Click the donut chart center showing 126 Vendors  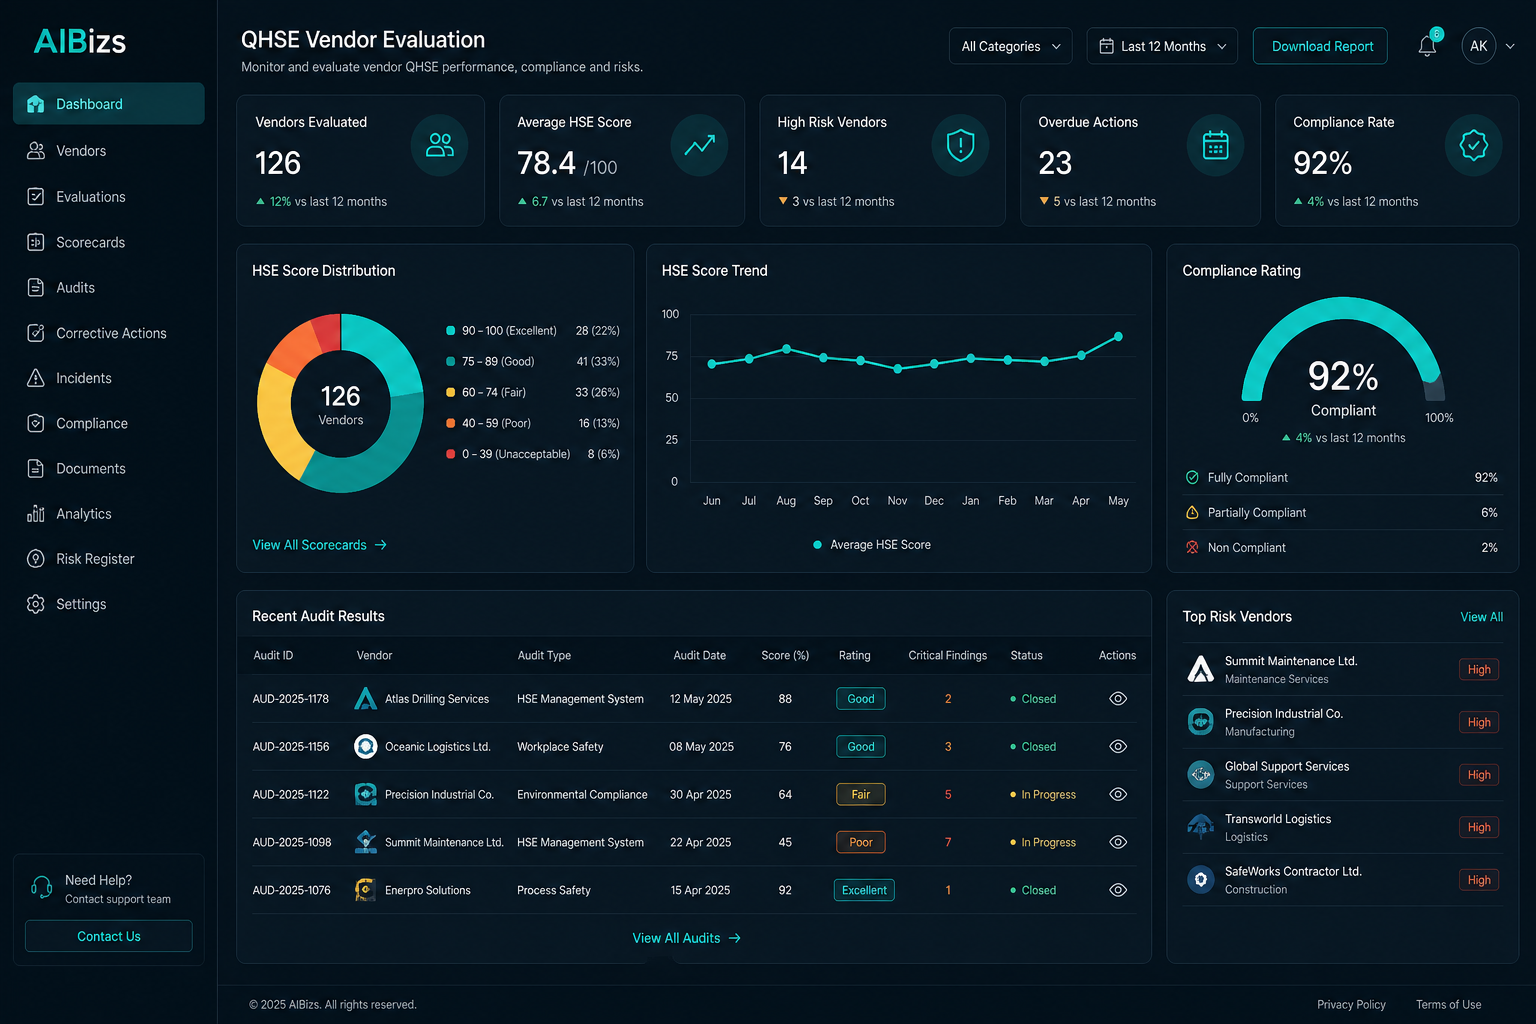[x=341, y=404]
